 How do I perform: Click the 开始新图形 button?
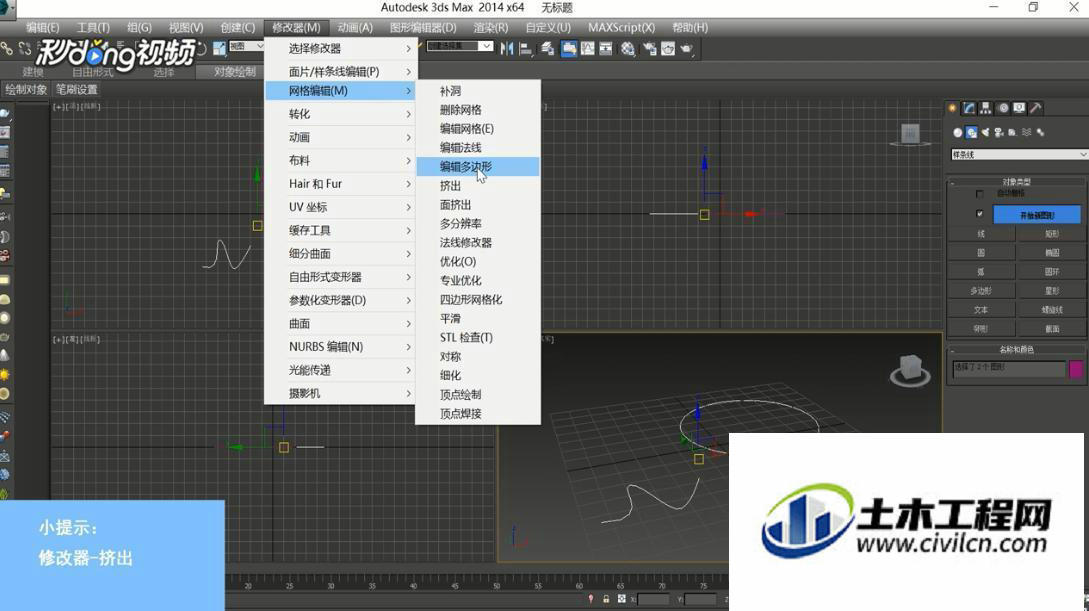pyautogui.click(x=1037, y=215)
